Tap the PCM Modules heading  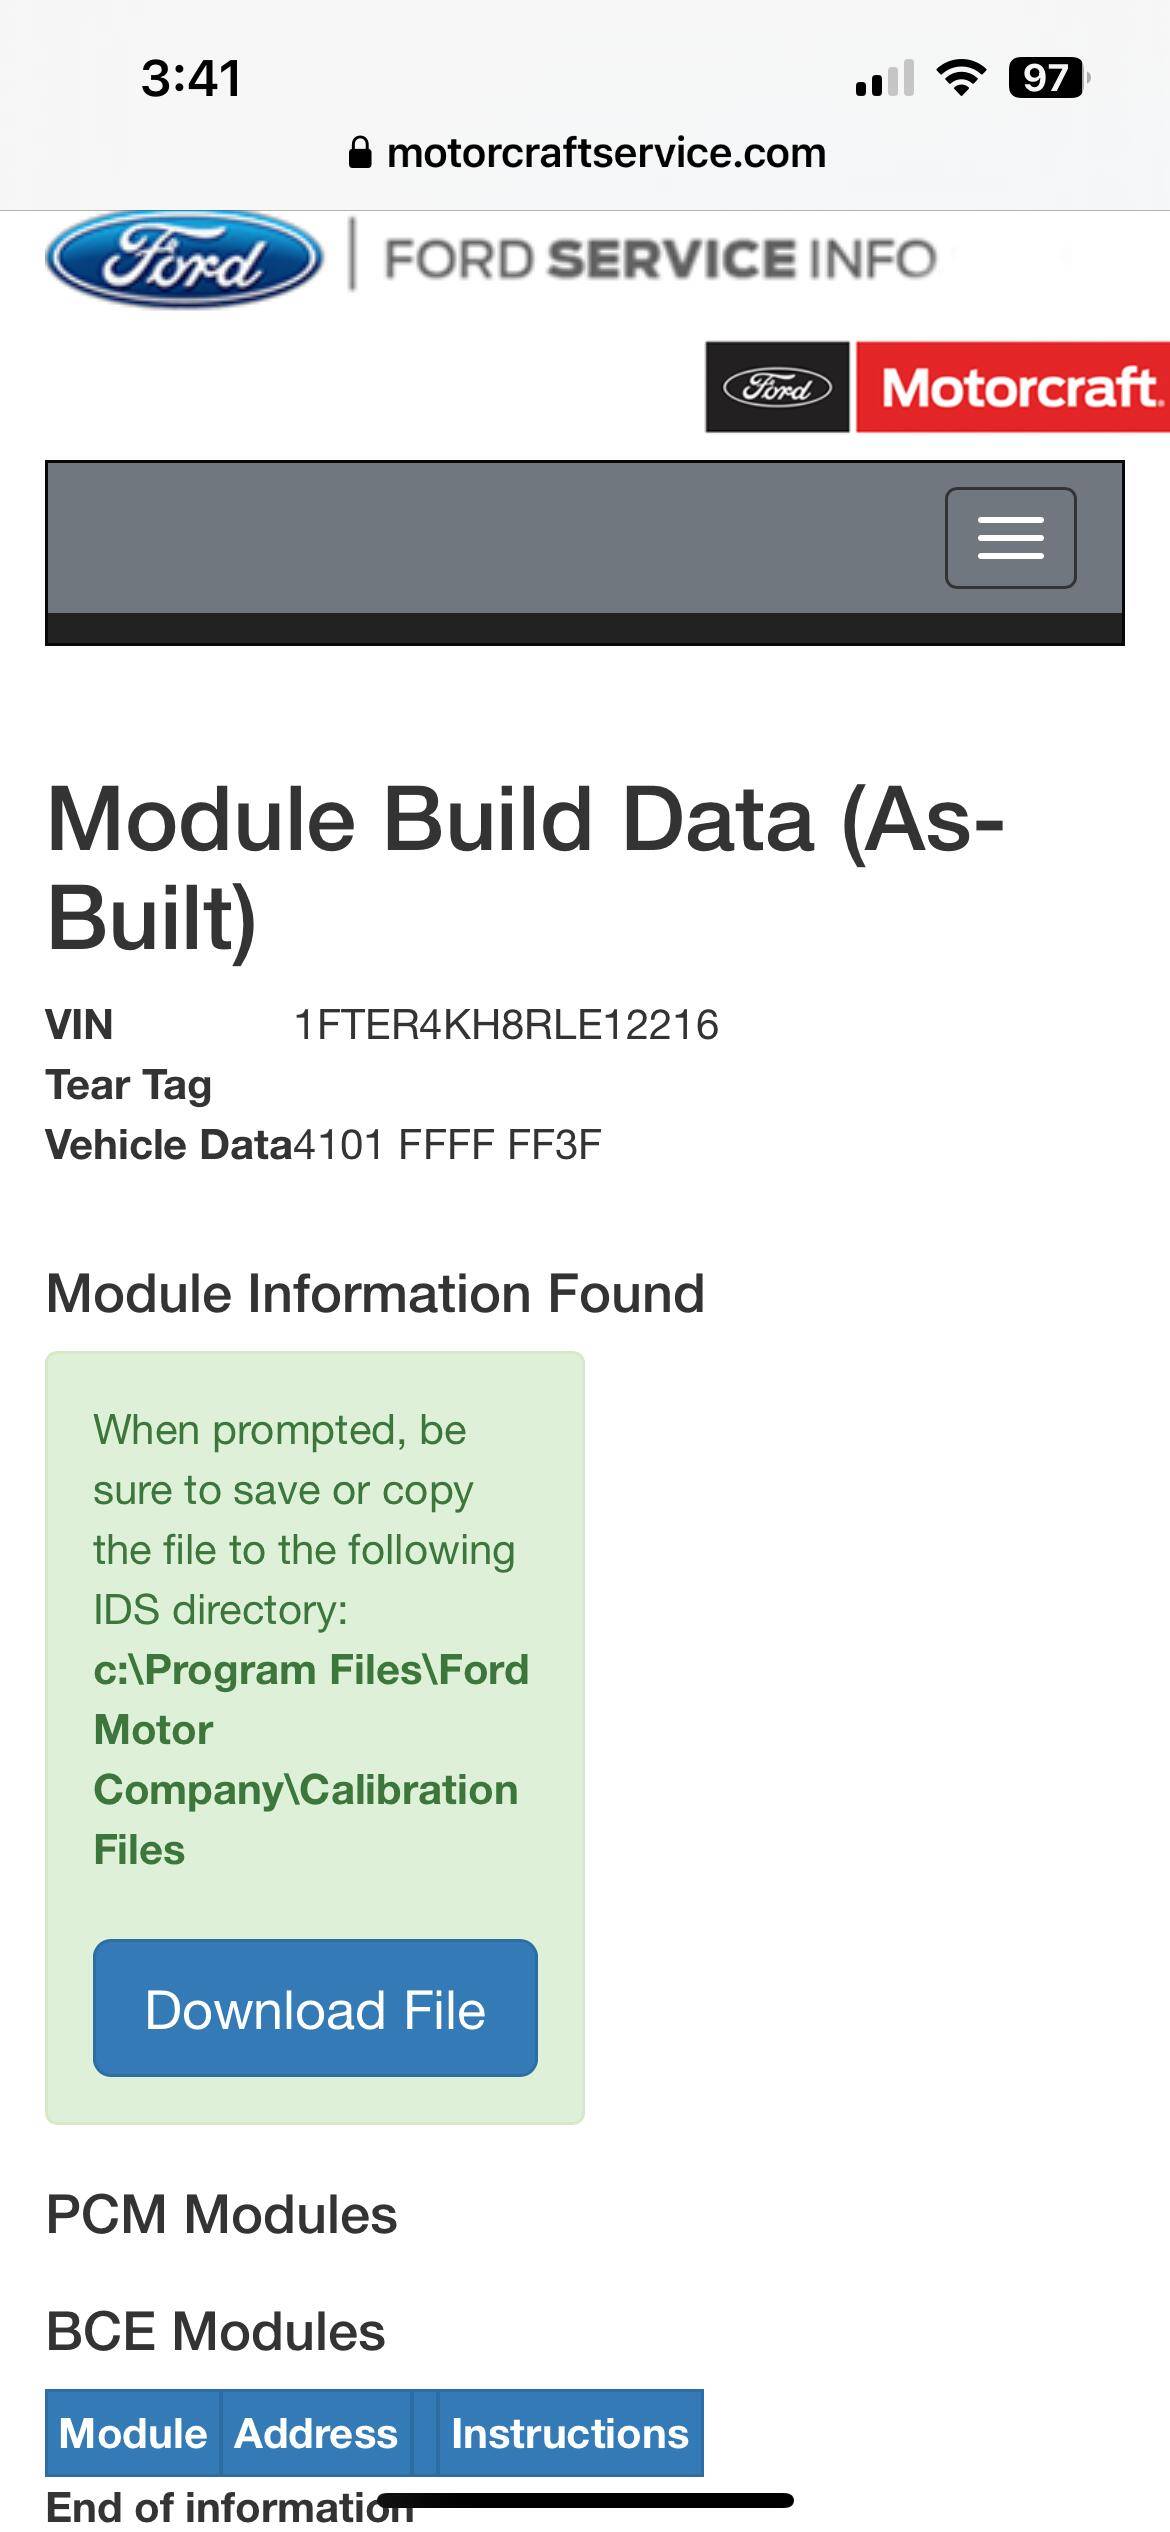(222, 2214)
